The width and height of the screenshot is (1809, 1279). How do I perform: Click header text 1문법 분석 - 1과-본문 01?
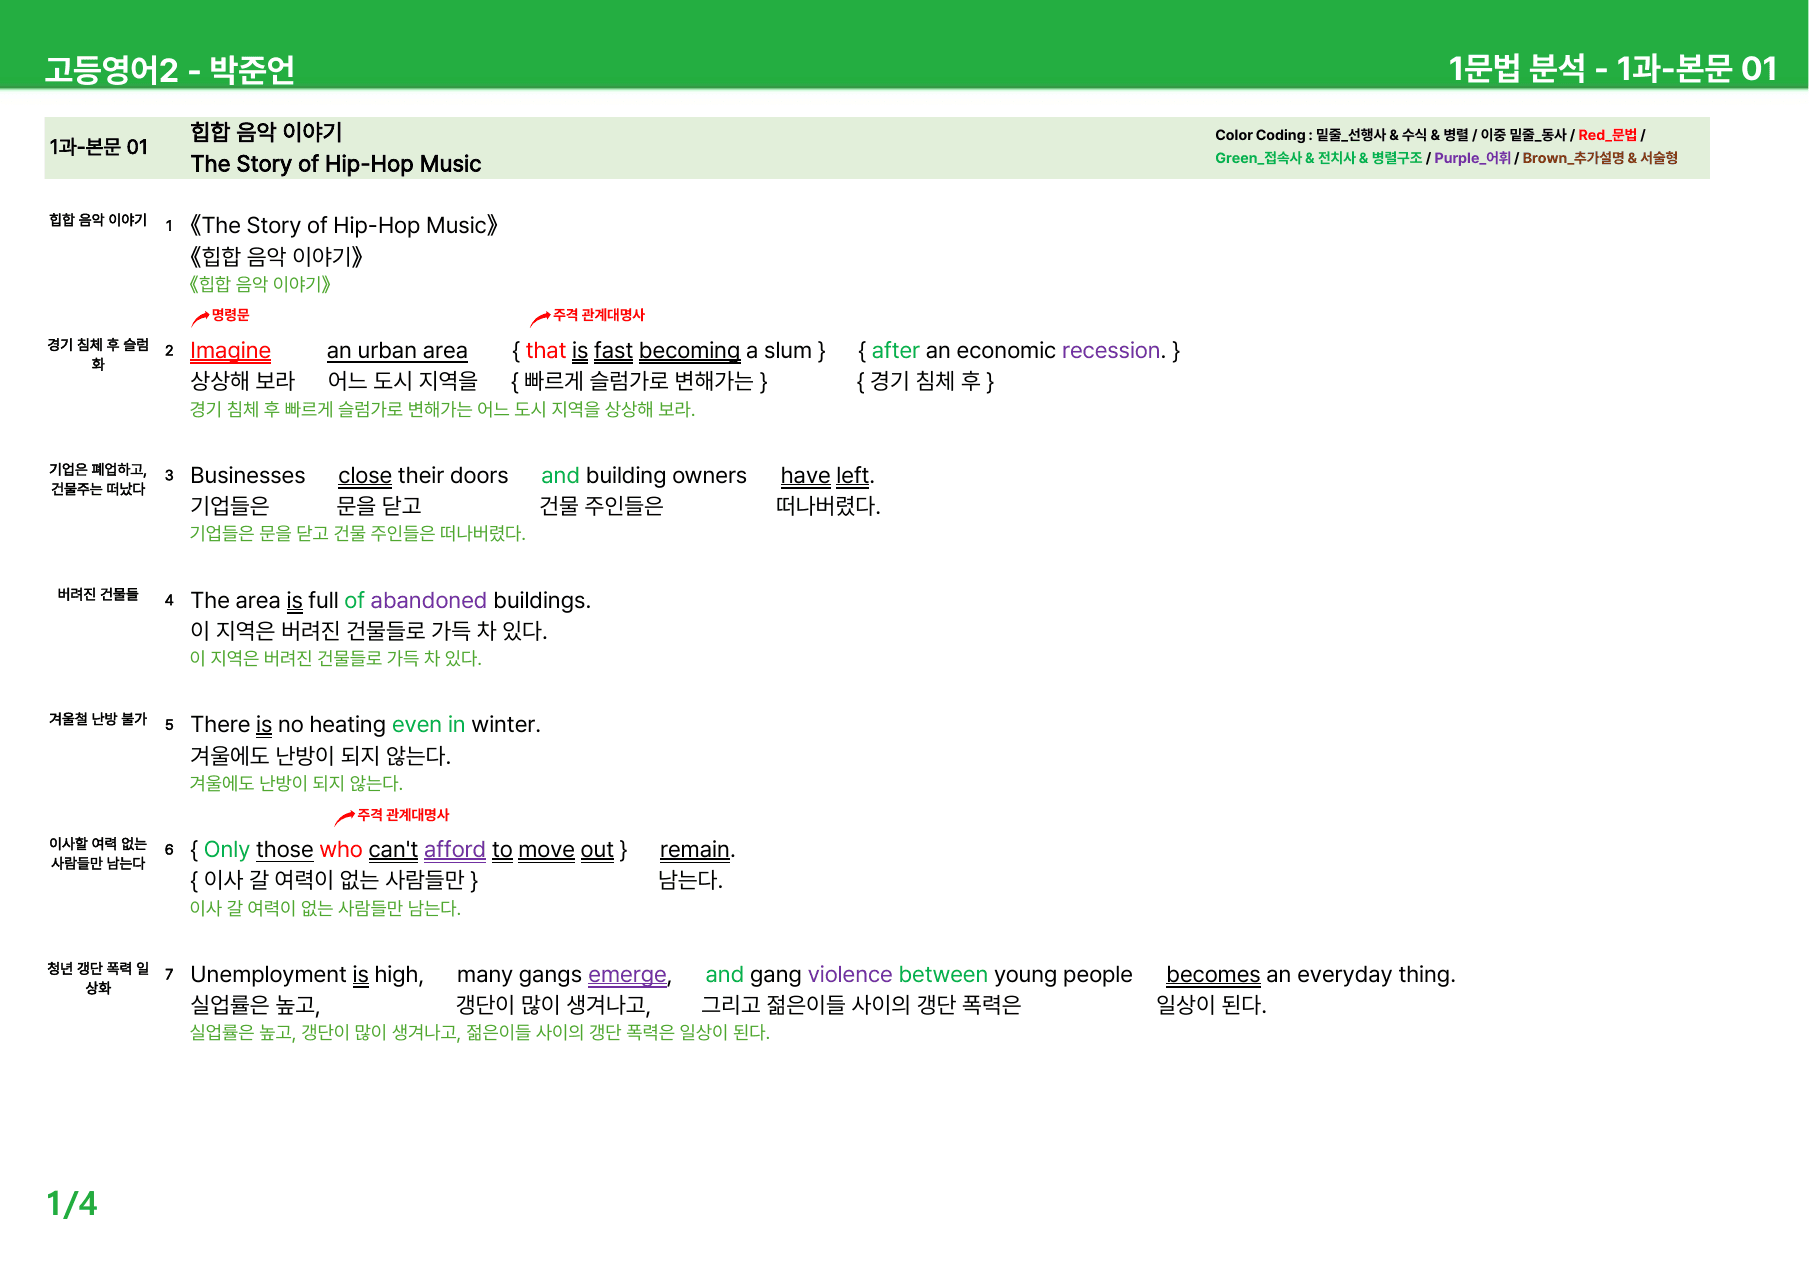[x=1612, y=68]
